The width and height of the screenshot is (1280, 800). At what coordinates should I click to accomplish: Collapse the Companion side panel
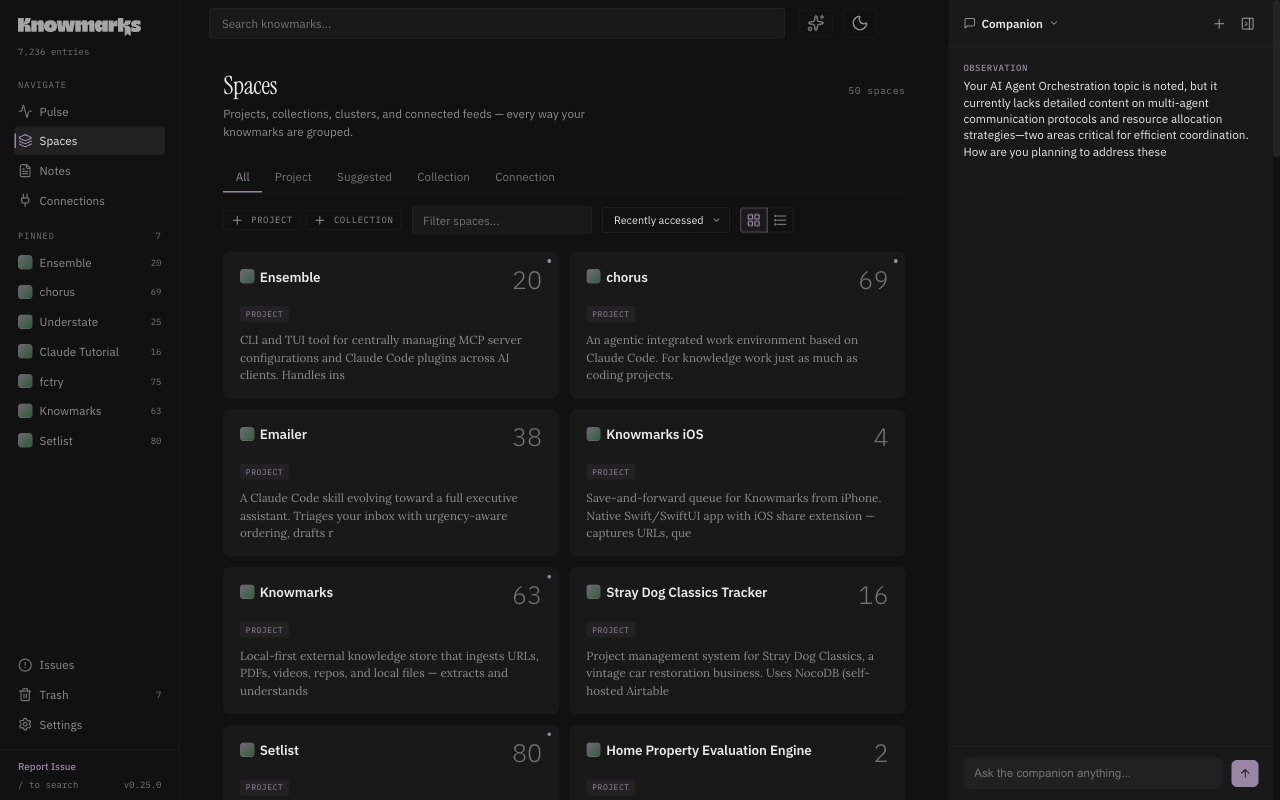click(1248, 24)
